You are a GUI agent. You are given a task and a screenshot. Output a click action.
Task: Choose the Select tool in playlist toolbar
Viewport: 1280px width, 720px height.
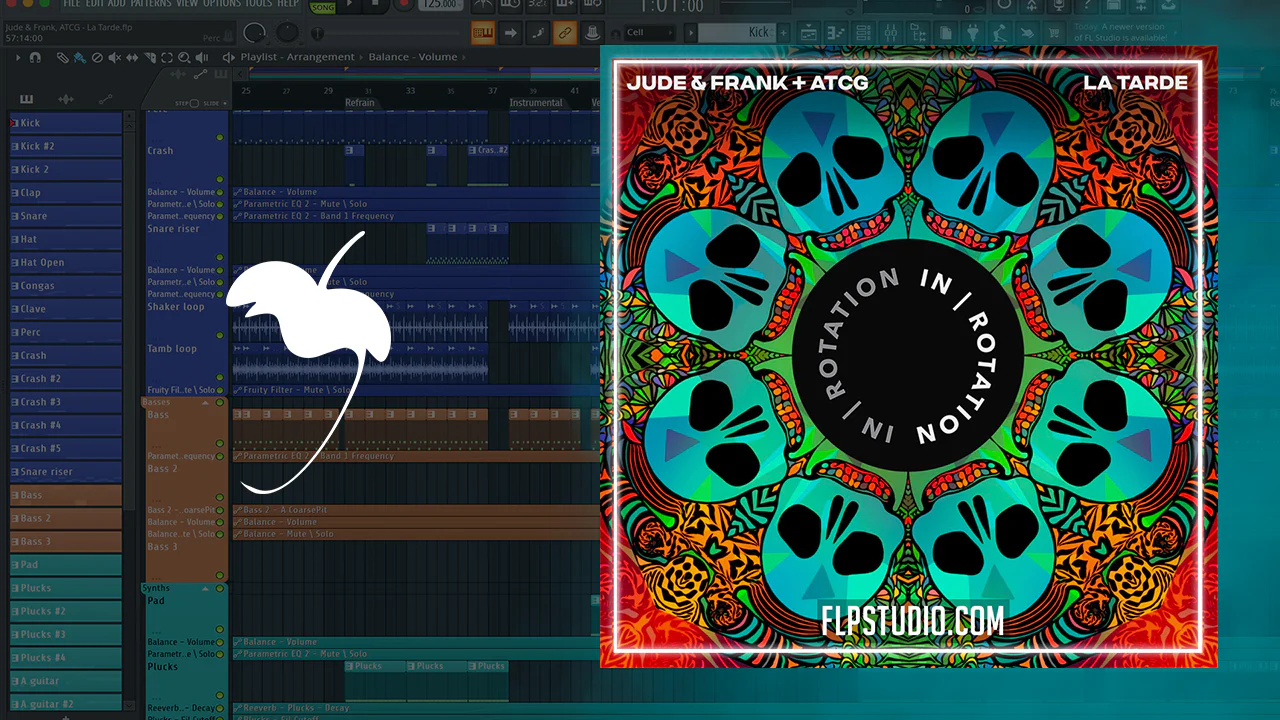point(165,57)
